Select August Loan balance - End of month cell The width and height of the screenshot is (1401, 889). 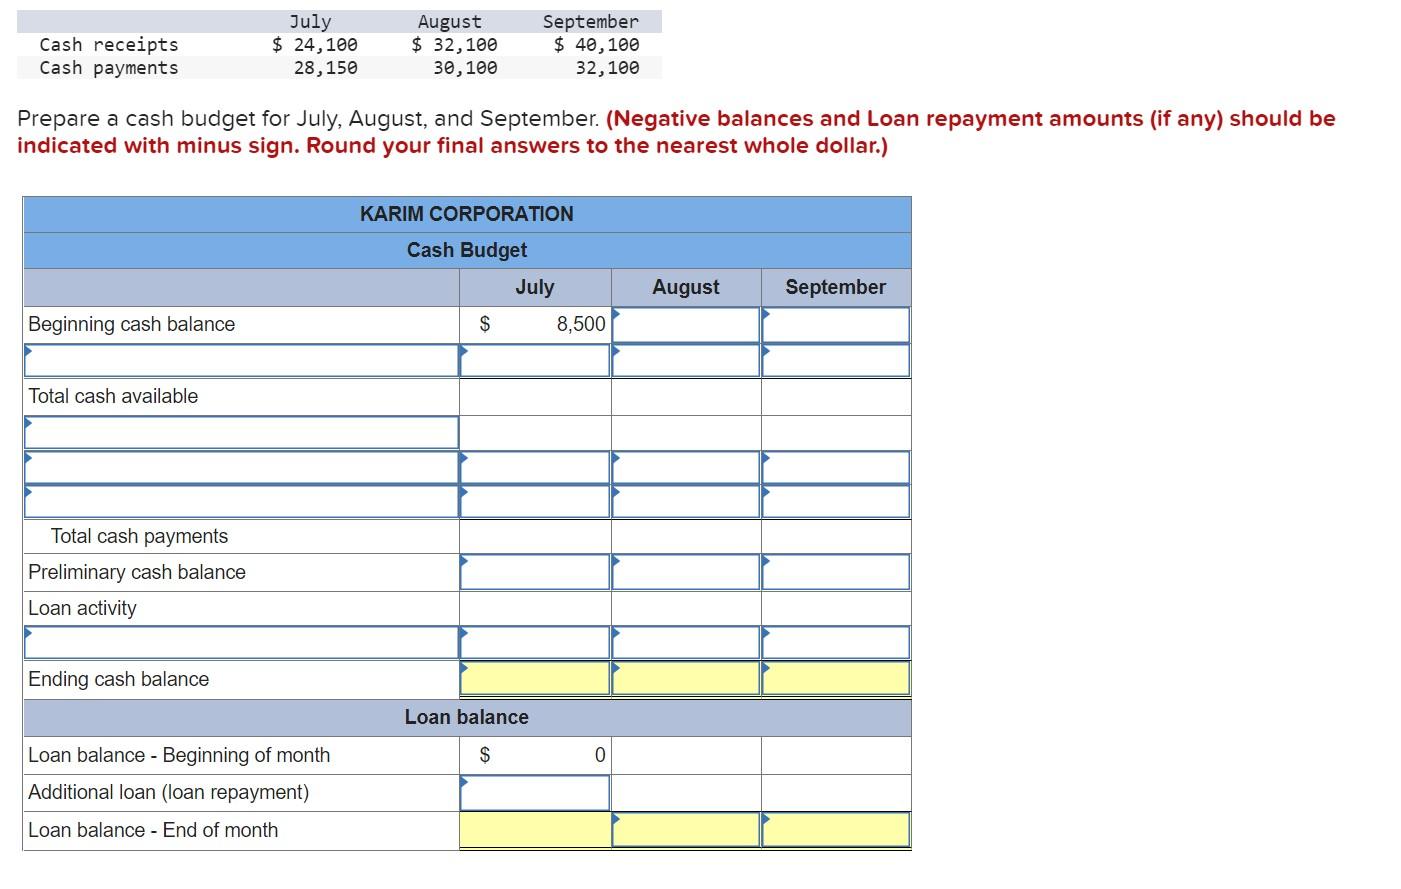pyautogui.click(x=686, y=830)
